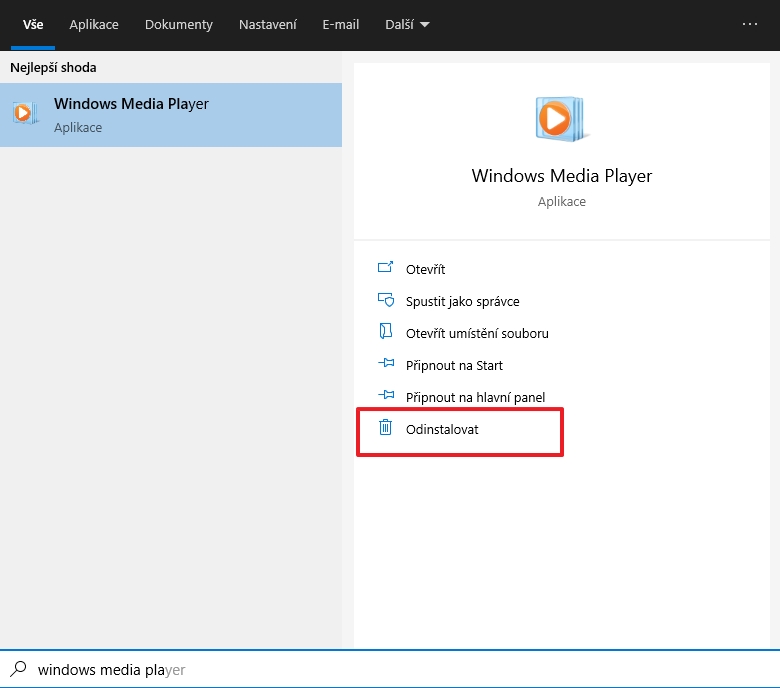The height and width of the screenshot is (688, 780).
Task: Select the Windows Media Player best match result
Action: coord(171,115)
